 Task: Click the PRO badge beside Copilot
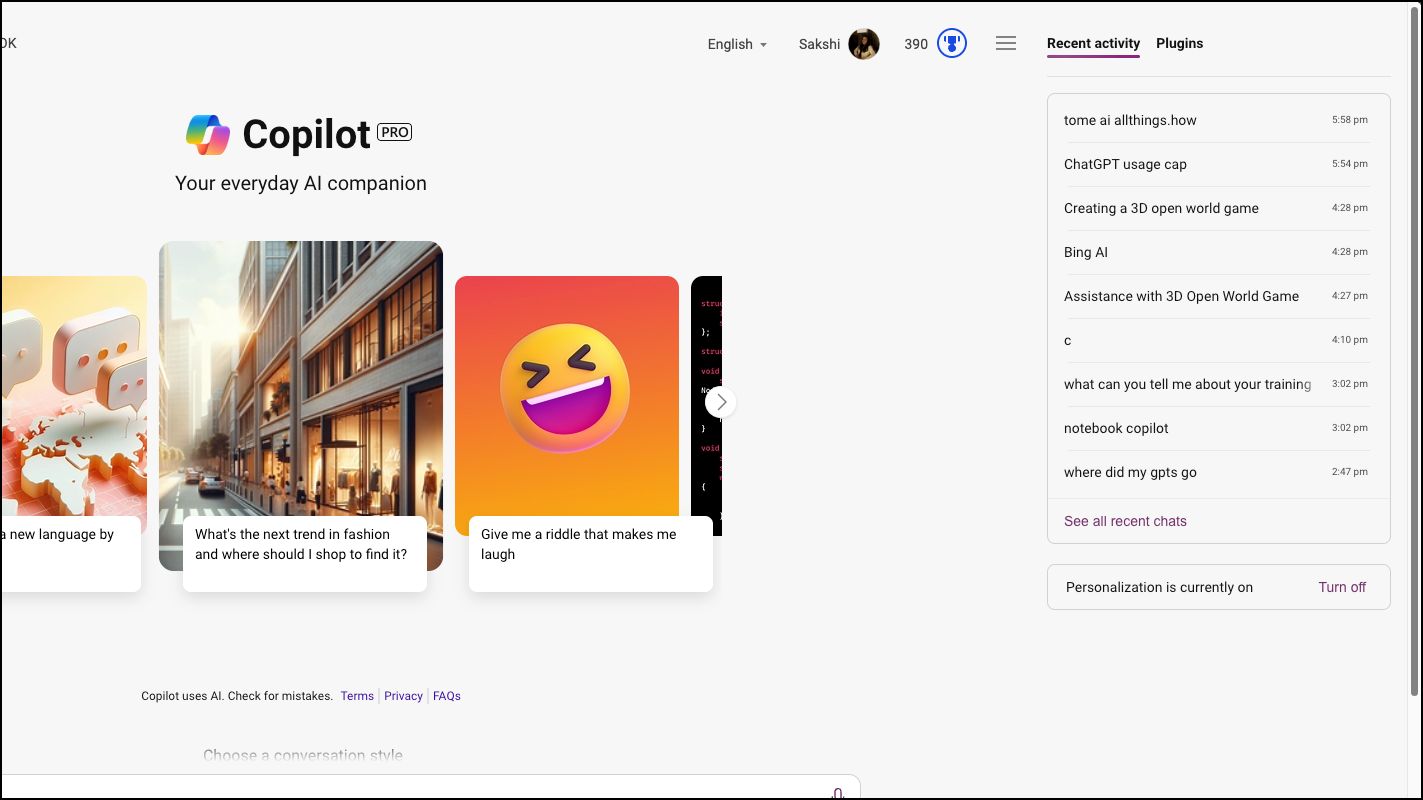(x=395, y=132)
